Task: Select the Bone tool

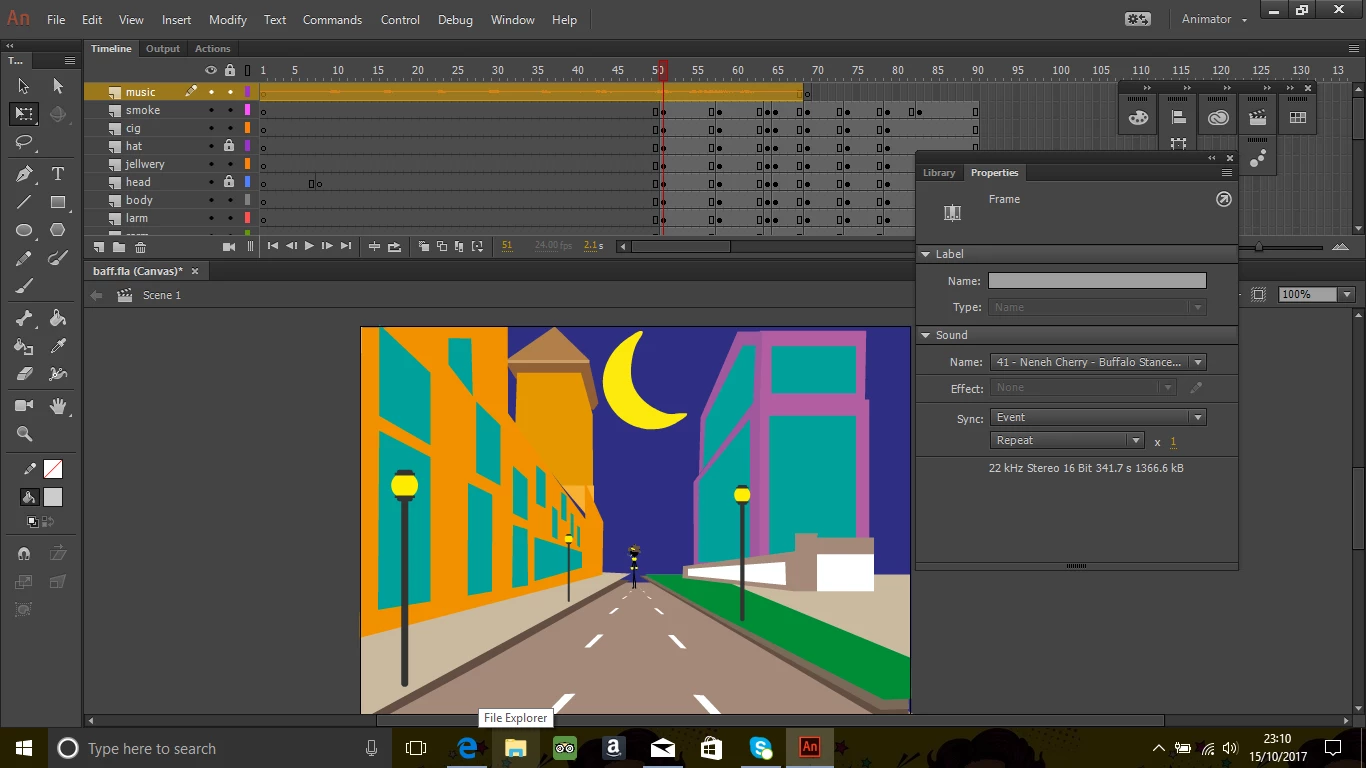Action: click(x=24, y=319)
